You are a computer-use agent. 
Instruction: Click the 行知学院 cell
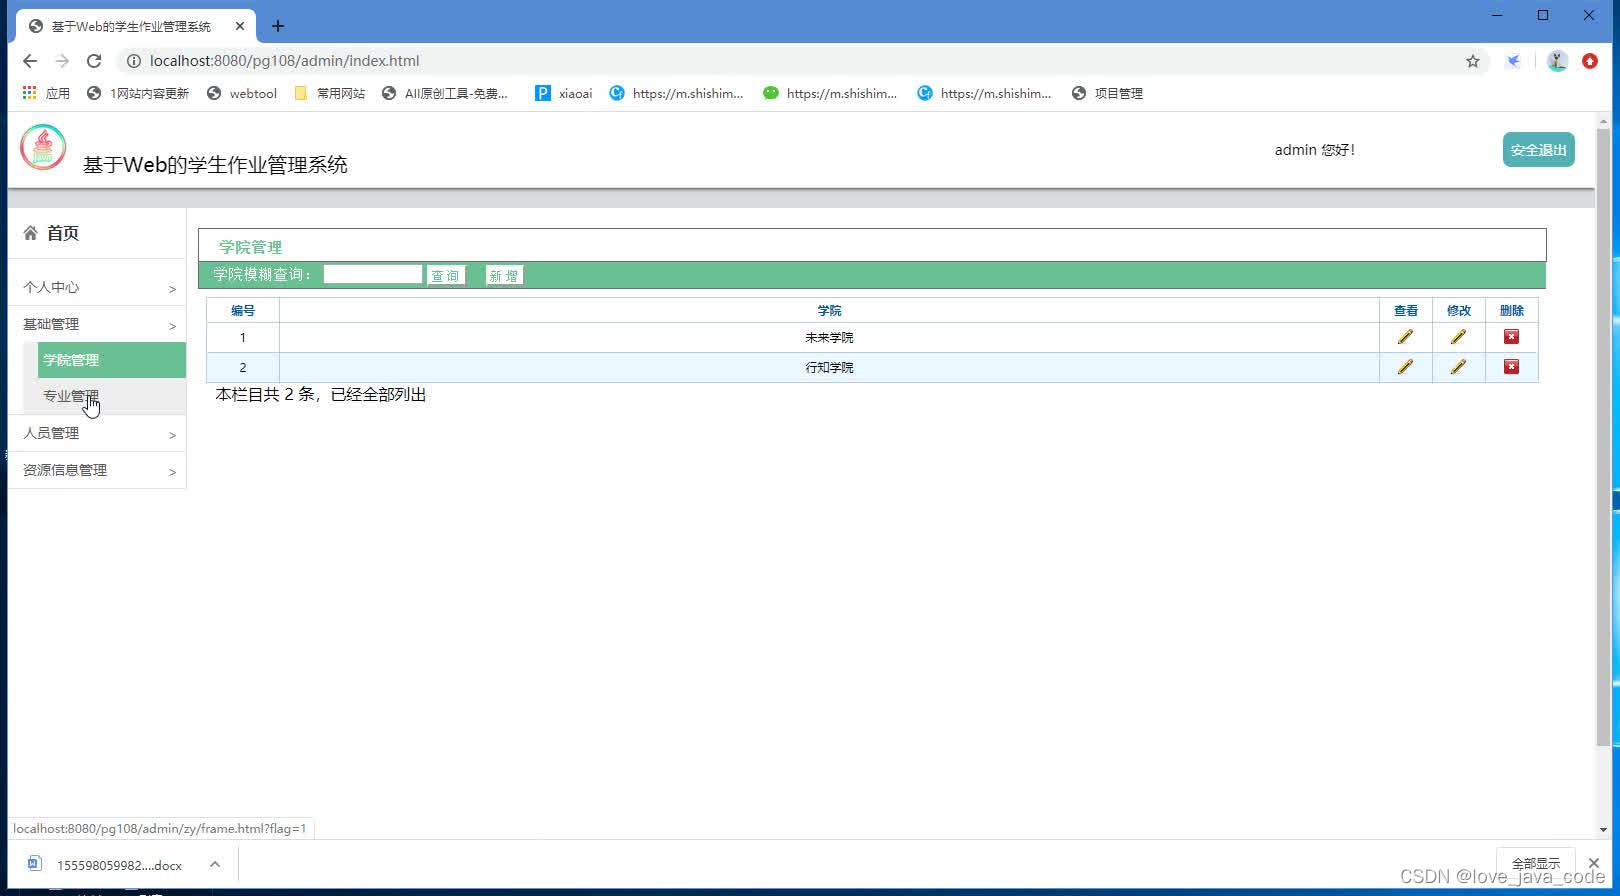(x=829, y=367)
